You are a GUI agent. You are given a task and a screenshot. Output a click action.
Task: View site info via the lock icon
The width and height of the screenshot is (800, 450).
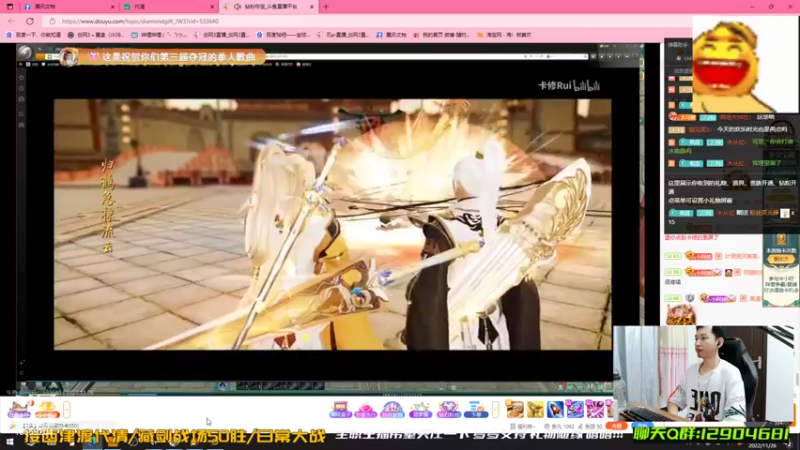(x=52, y=21)
